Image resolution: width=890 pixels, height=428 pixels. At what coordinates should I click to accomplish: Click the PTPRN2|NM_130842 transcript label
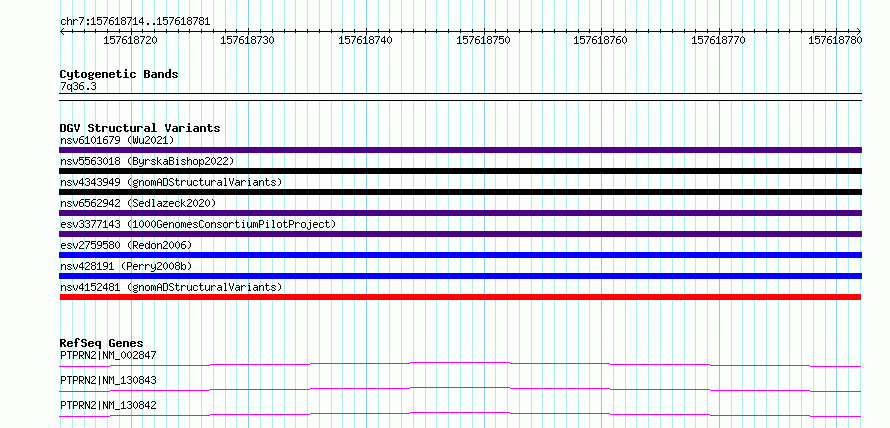(x=108, y=405)
